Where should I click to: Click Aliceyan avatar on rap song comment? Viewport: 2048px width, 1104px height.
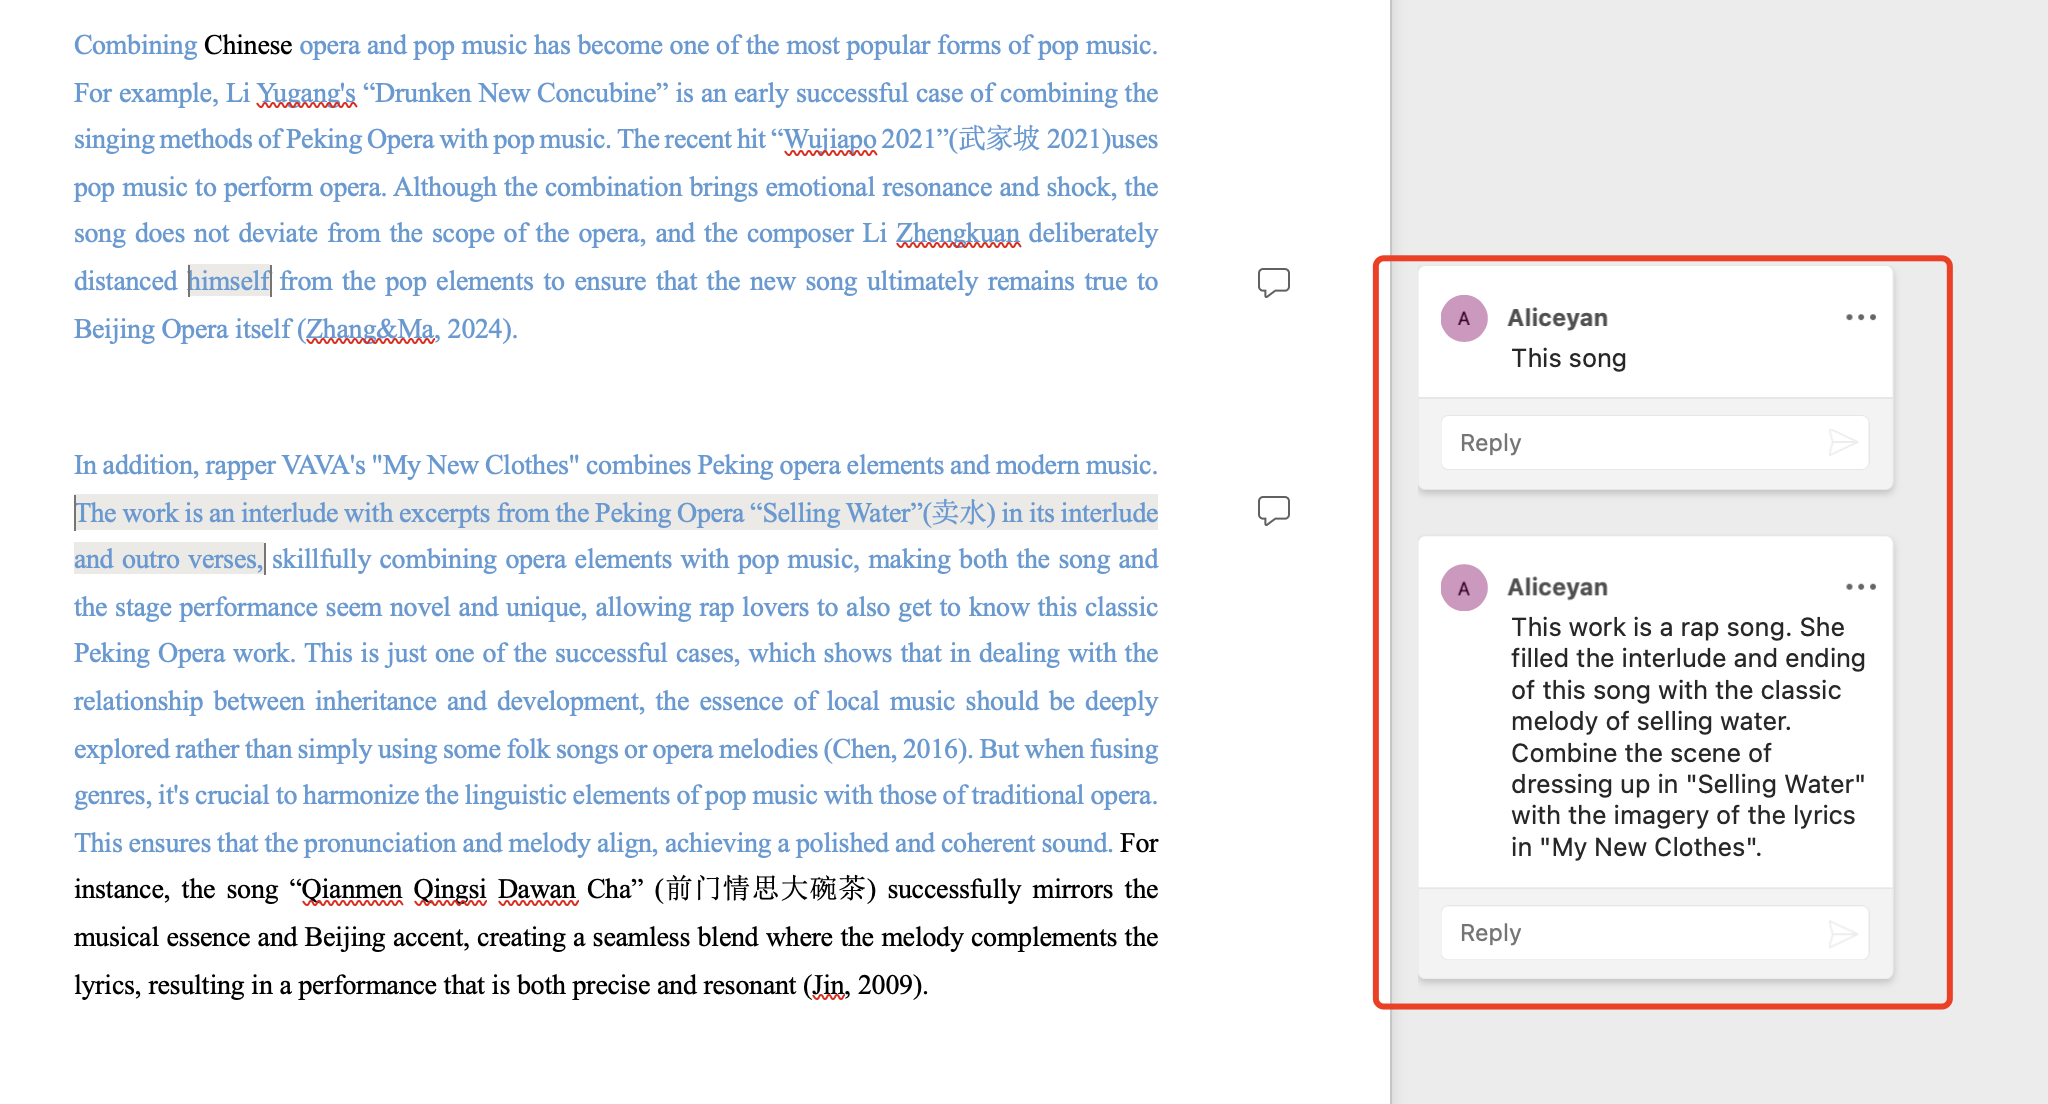click(x=1463, y=588)
